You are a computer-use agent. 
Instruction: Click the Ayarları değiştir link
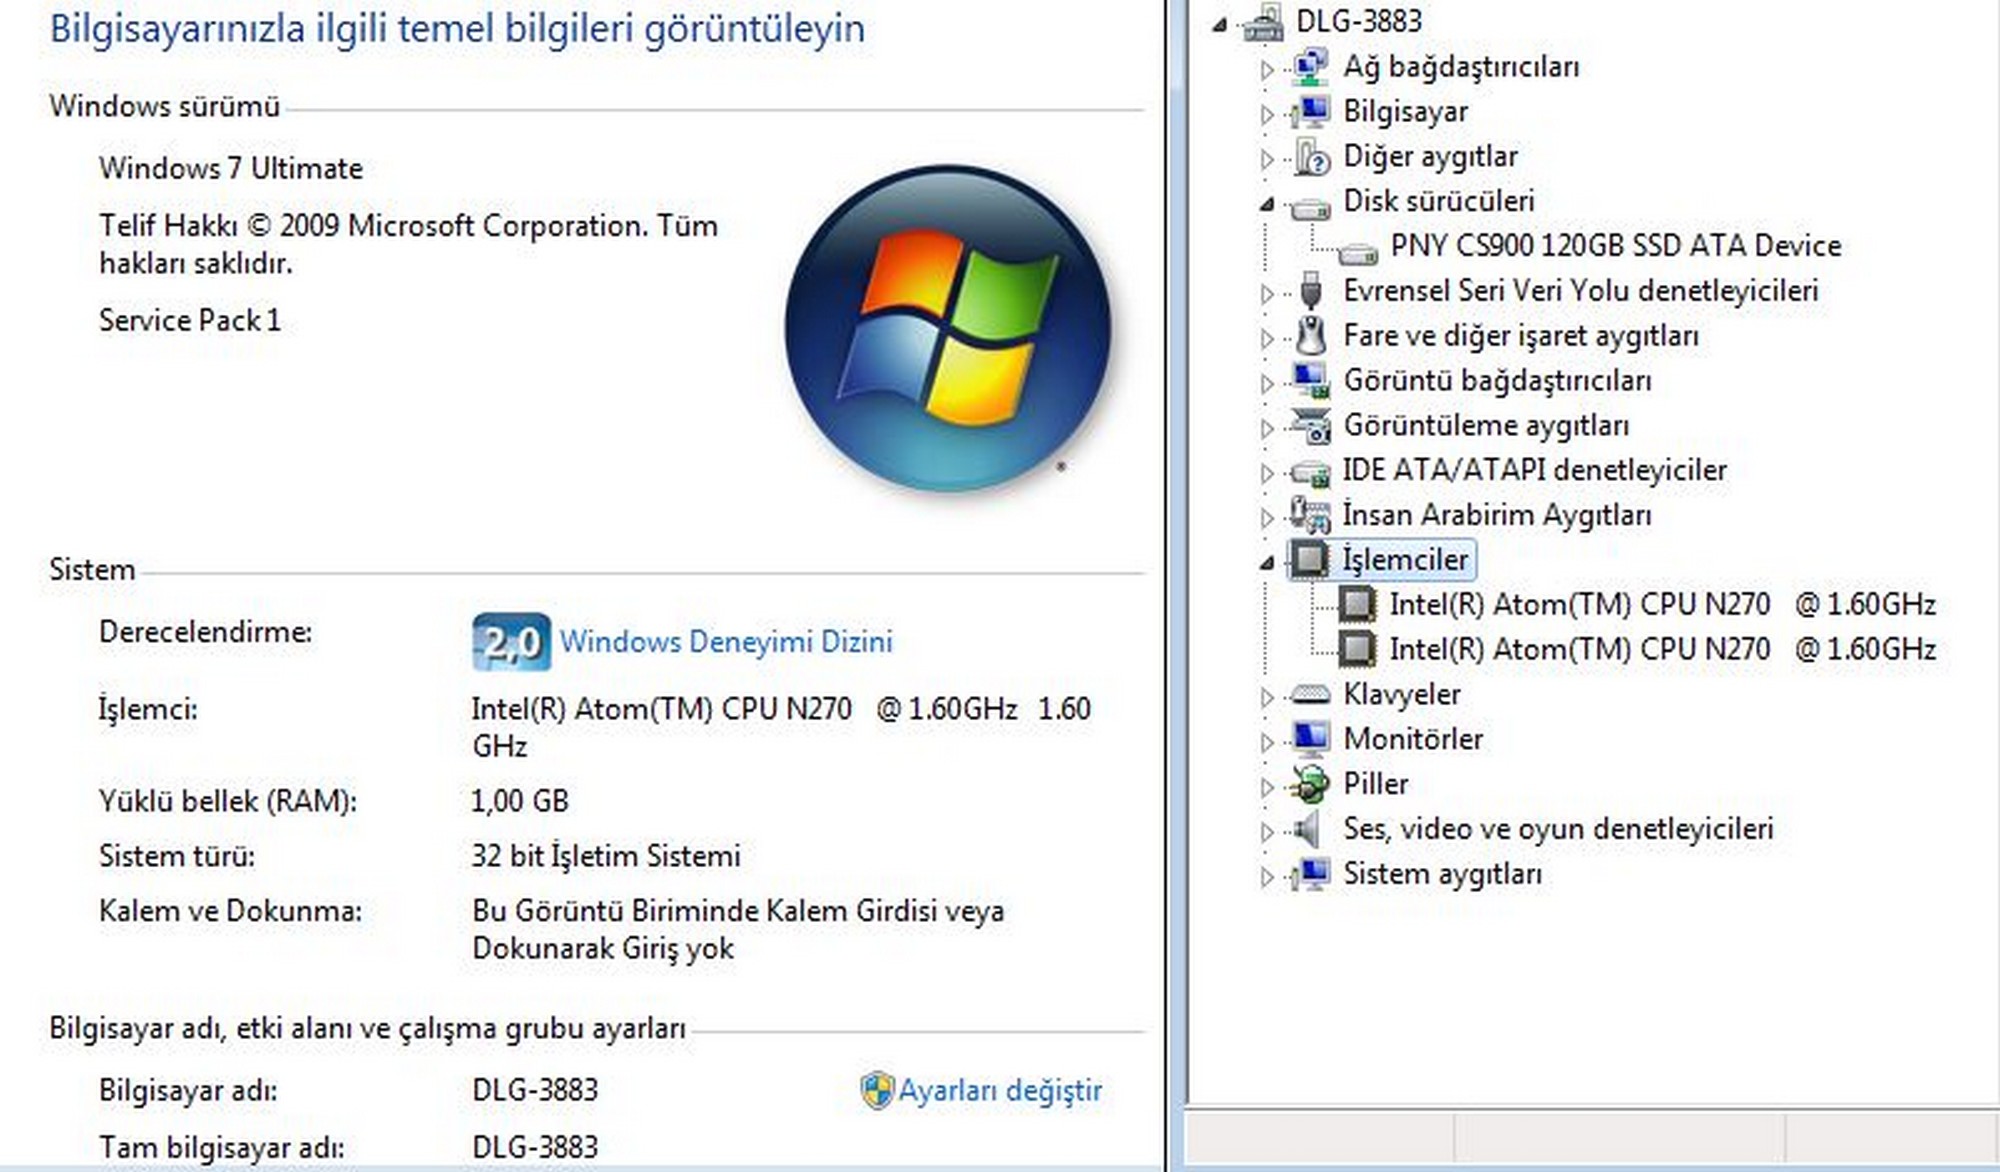coord(999,1090)
